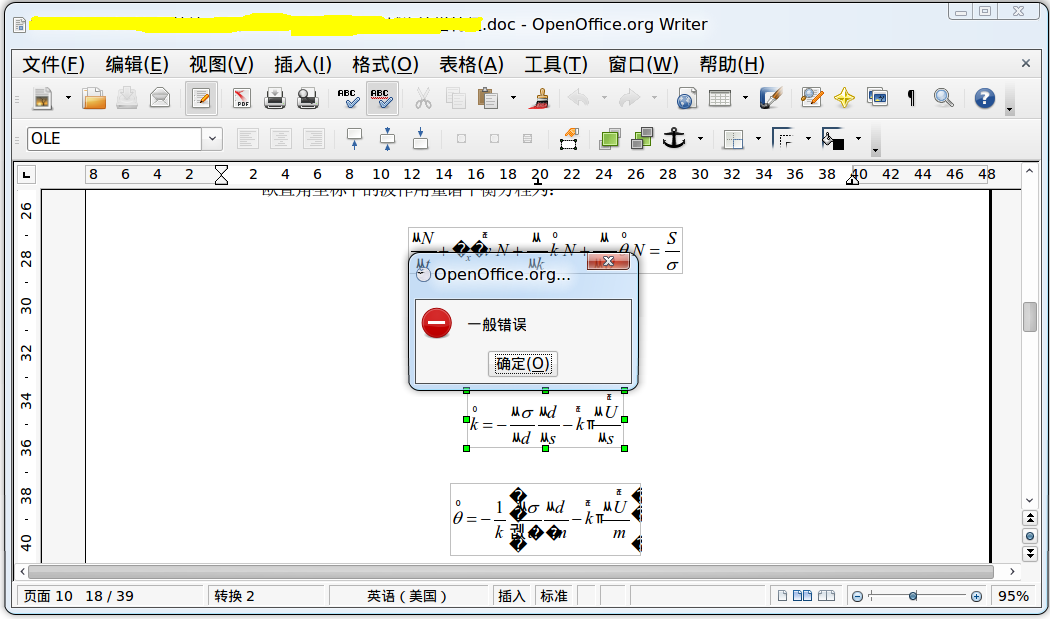Align object to Top icon
The width and height of the screenshot is (1050, 619).
tap(354, 139)
